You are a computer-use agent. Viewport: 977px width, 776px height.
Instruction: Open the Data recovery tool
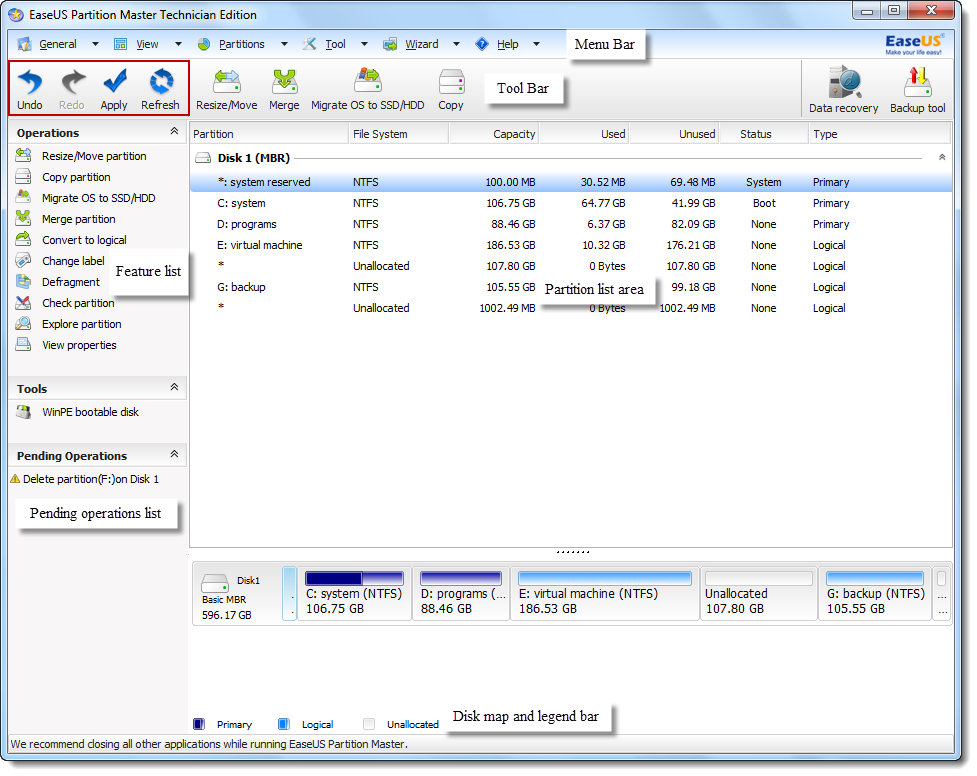(x=843, y=86)
